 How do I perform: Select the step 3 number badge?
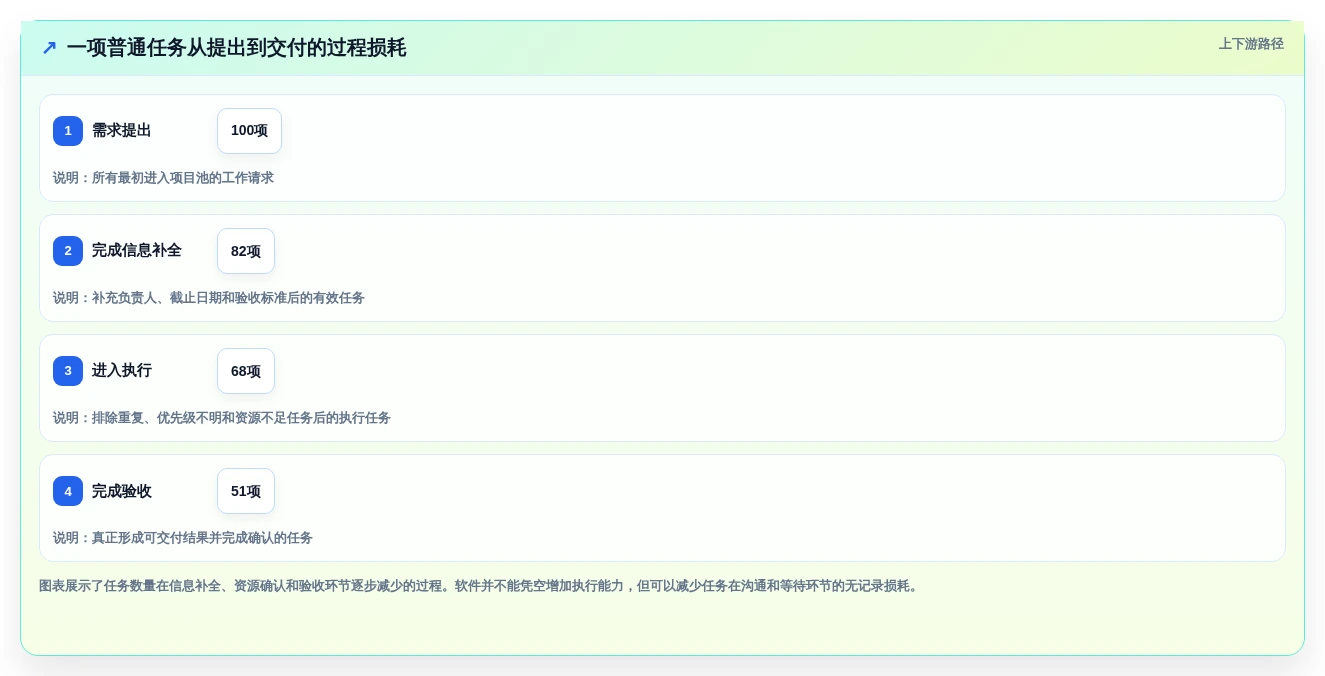pyautogui.click(x=68, y=371)
